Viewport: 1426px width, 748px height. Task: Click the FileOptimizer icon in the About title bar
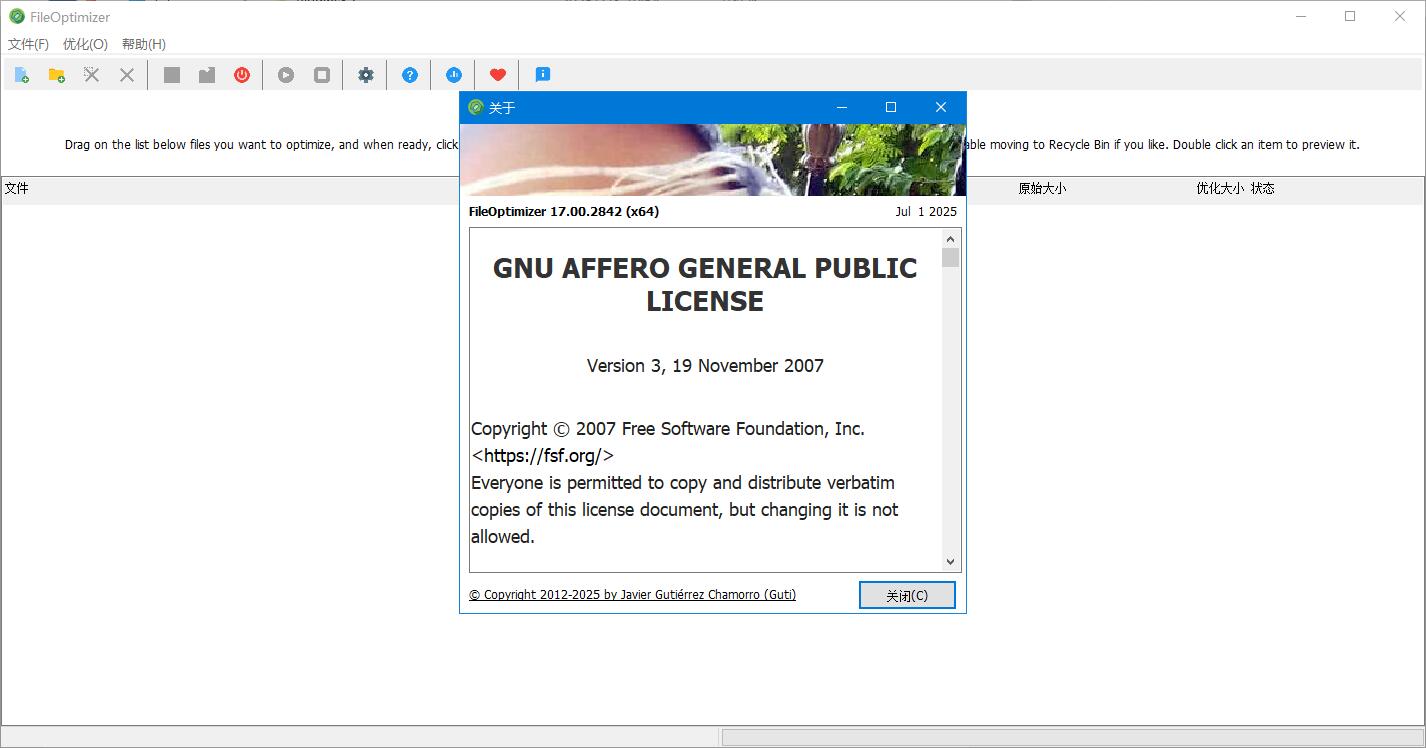(x=476, y=108)
